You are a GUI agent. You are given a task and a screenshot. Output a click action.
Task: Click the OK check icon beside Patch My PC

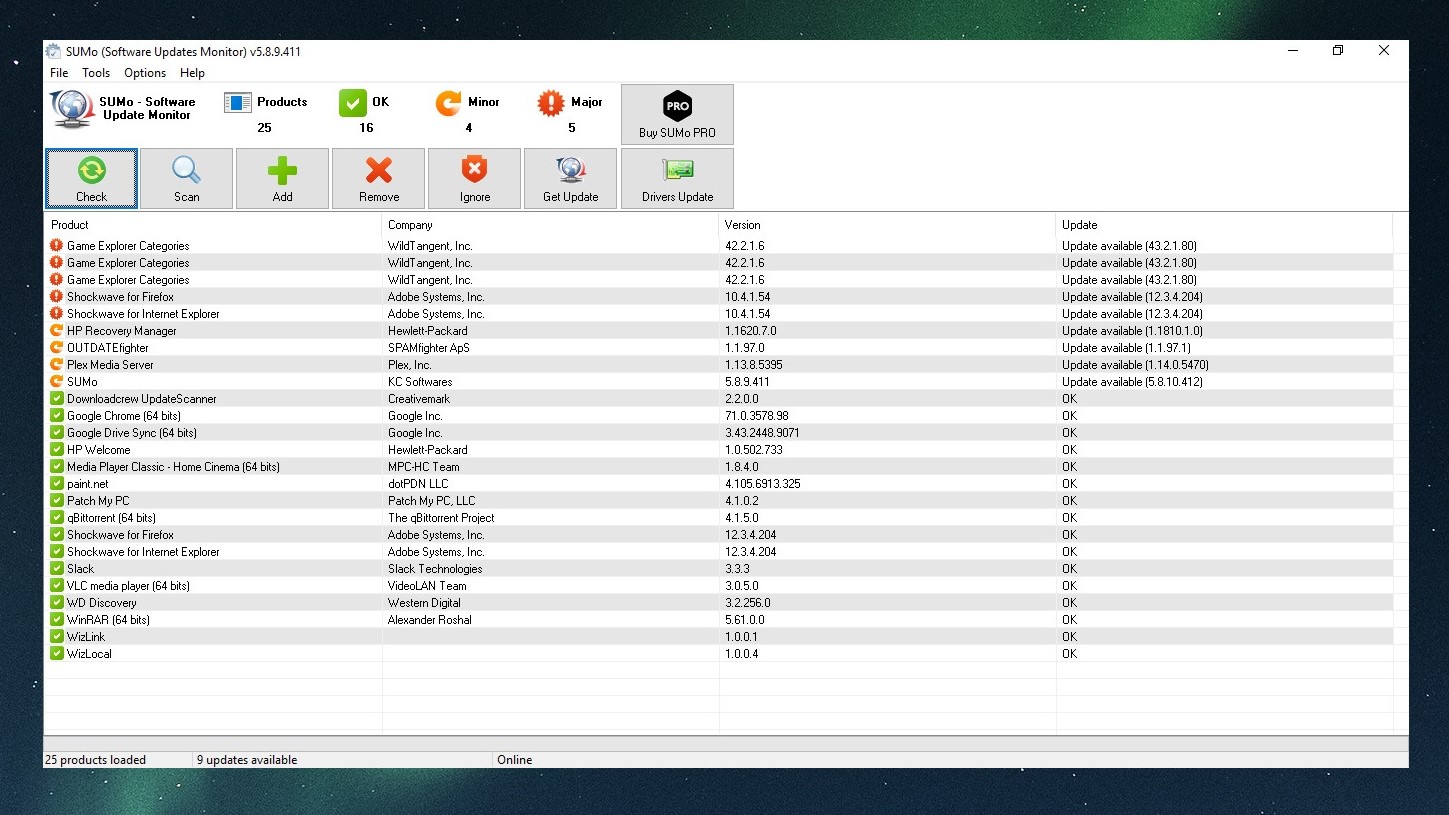coord(57,501)
